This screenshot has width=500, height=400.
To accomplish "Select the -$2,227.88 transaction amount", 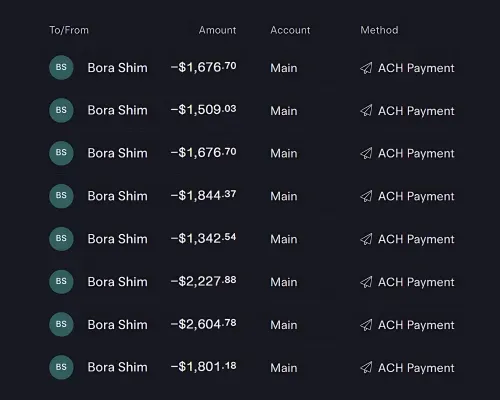I will (x=203, y=281).
